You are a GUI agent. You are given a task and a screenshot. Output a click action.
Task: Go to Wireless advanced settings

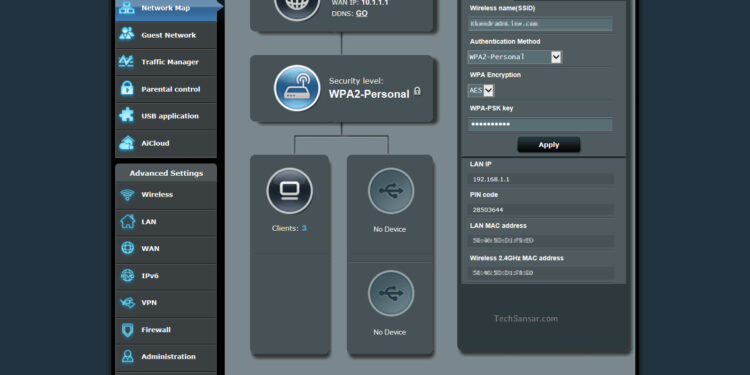click(x=166, y=195)
